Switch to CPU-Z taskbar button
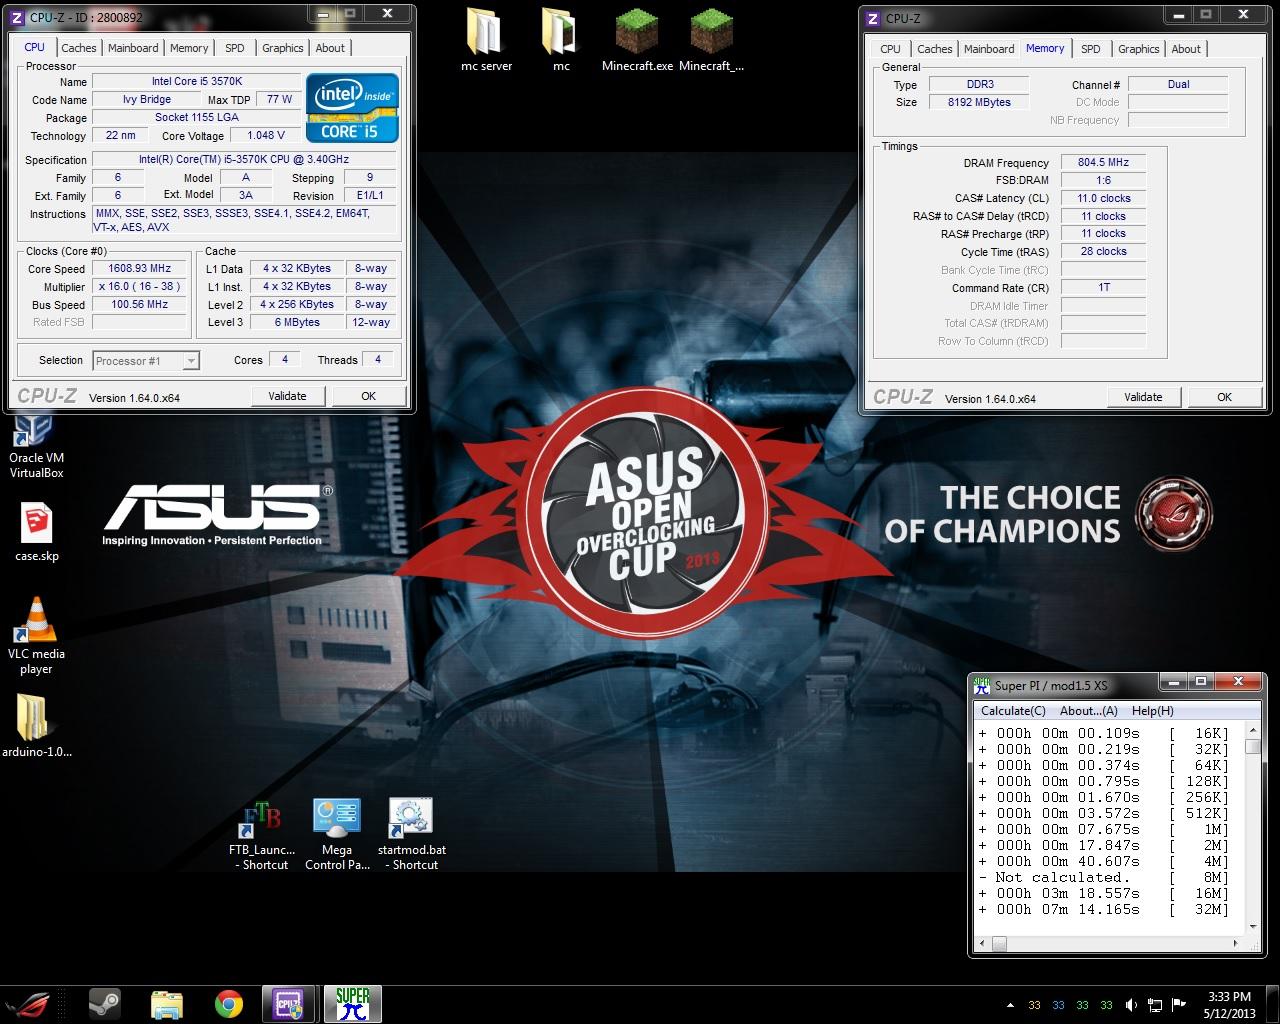This screenshot has width=1280, height=1024. [290, 1003]
